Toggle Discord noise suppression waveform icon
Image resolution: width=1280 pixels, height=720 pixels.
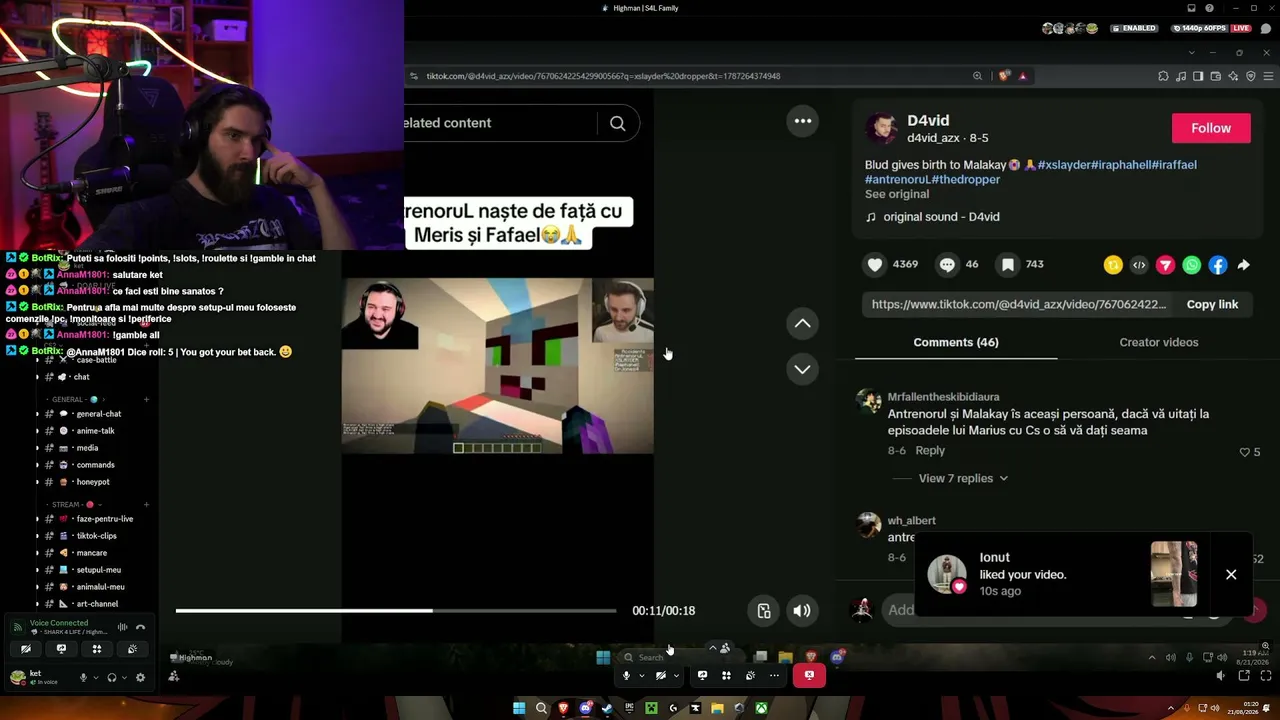click(122, 628)
